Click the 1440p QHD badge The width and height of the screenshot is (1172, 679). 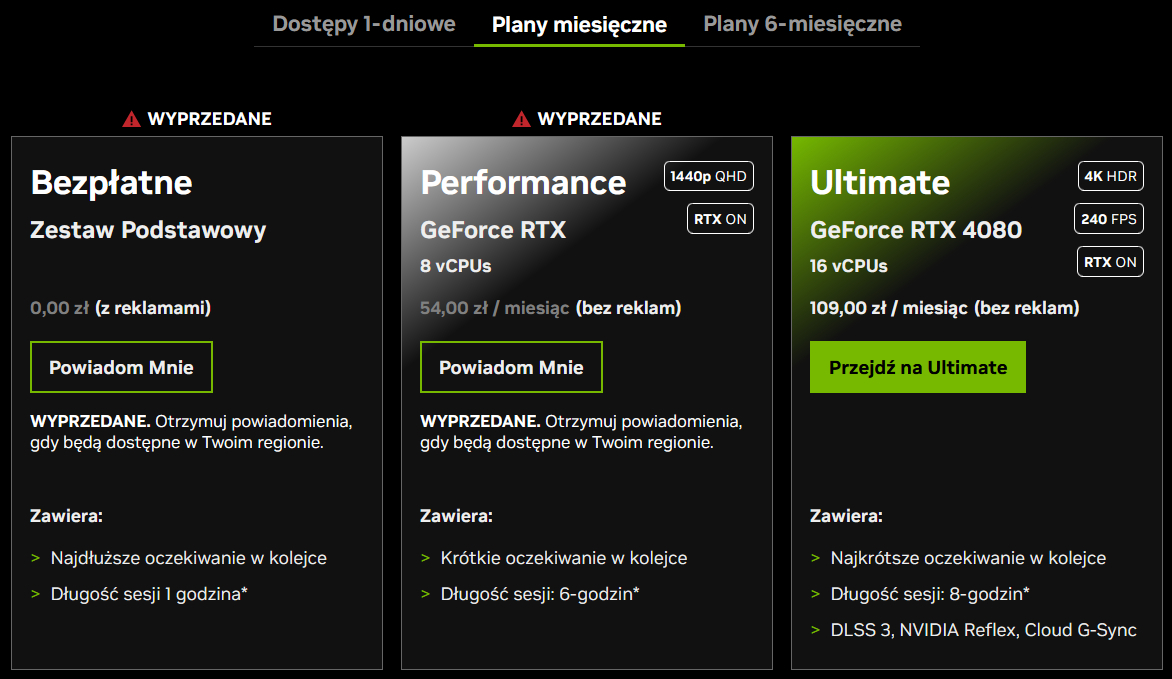(709, 176)
